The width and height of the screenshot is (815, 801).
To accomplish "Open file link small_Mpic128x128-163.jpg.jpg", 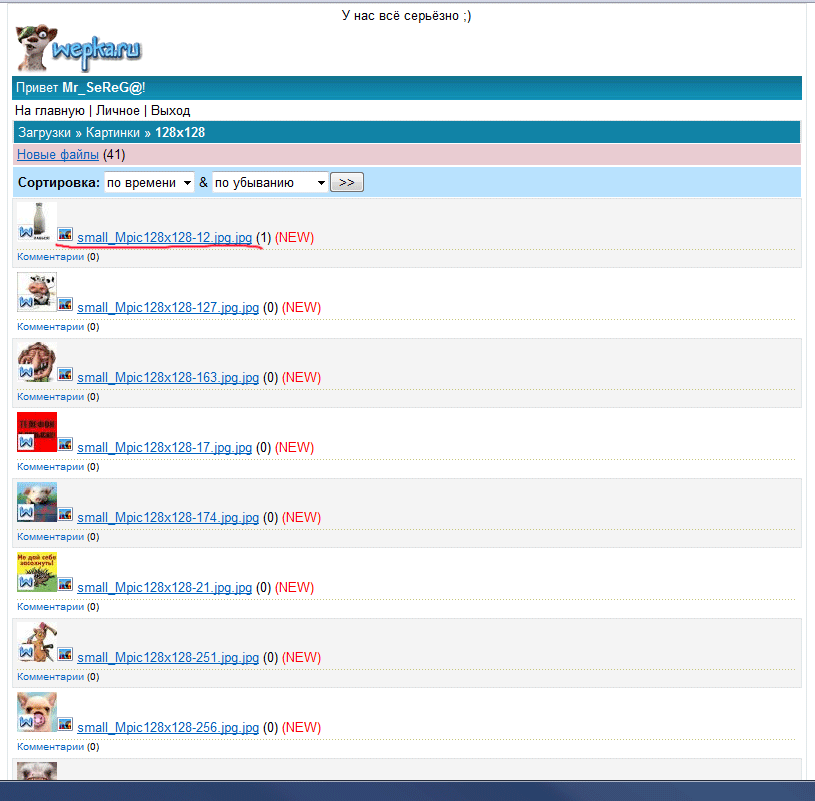I will tap(168, 377).
